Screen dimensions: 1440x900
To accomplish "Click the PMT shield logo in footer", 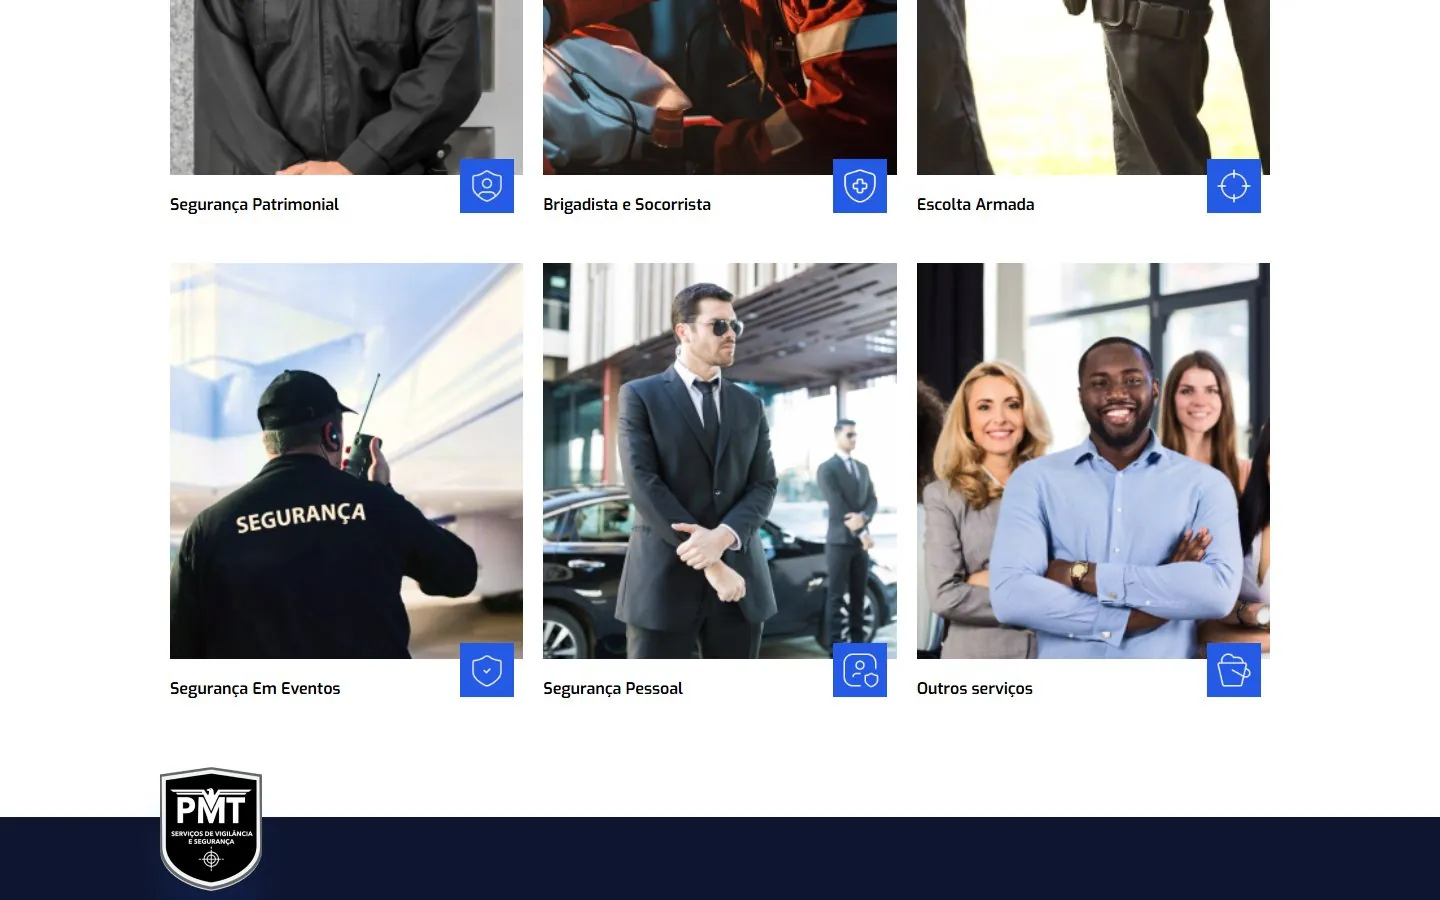I will coord(211,829).
